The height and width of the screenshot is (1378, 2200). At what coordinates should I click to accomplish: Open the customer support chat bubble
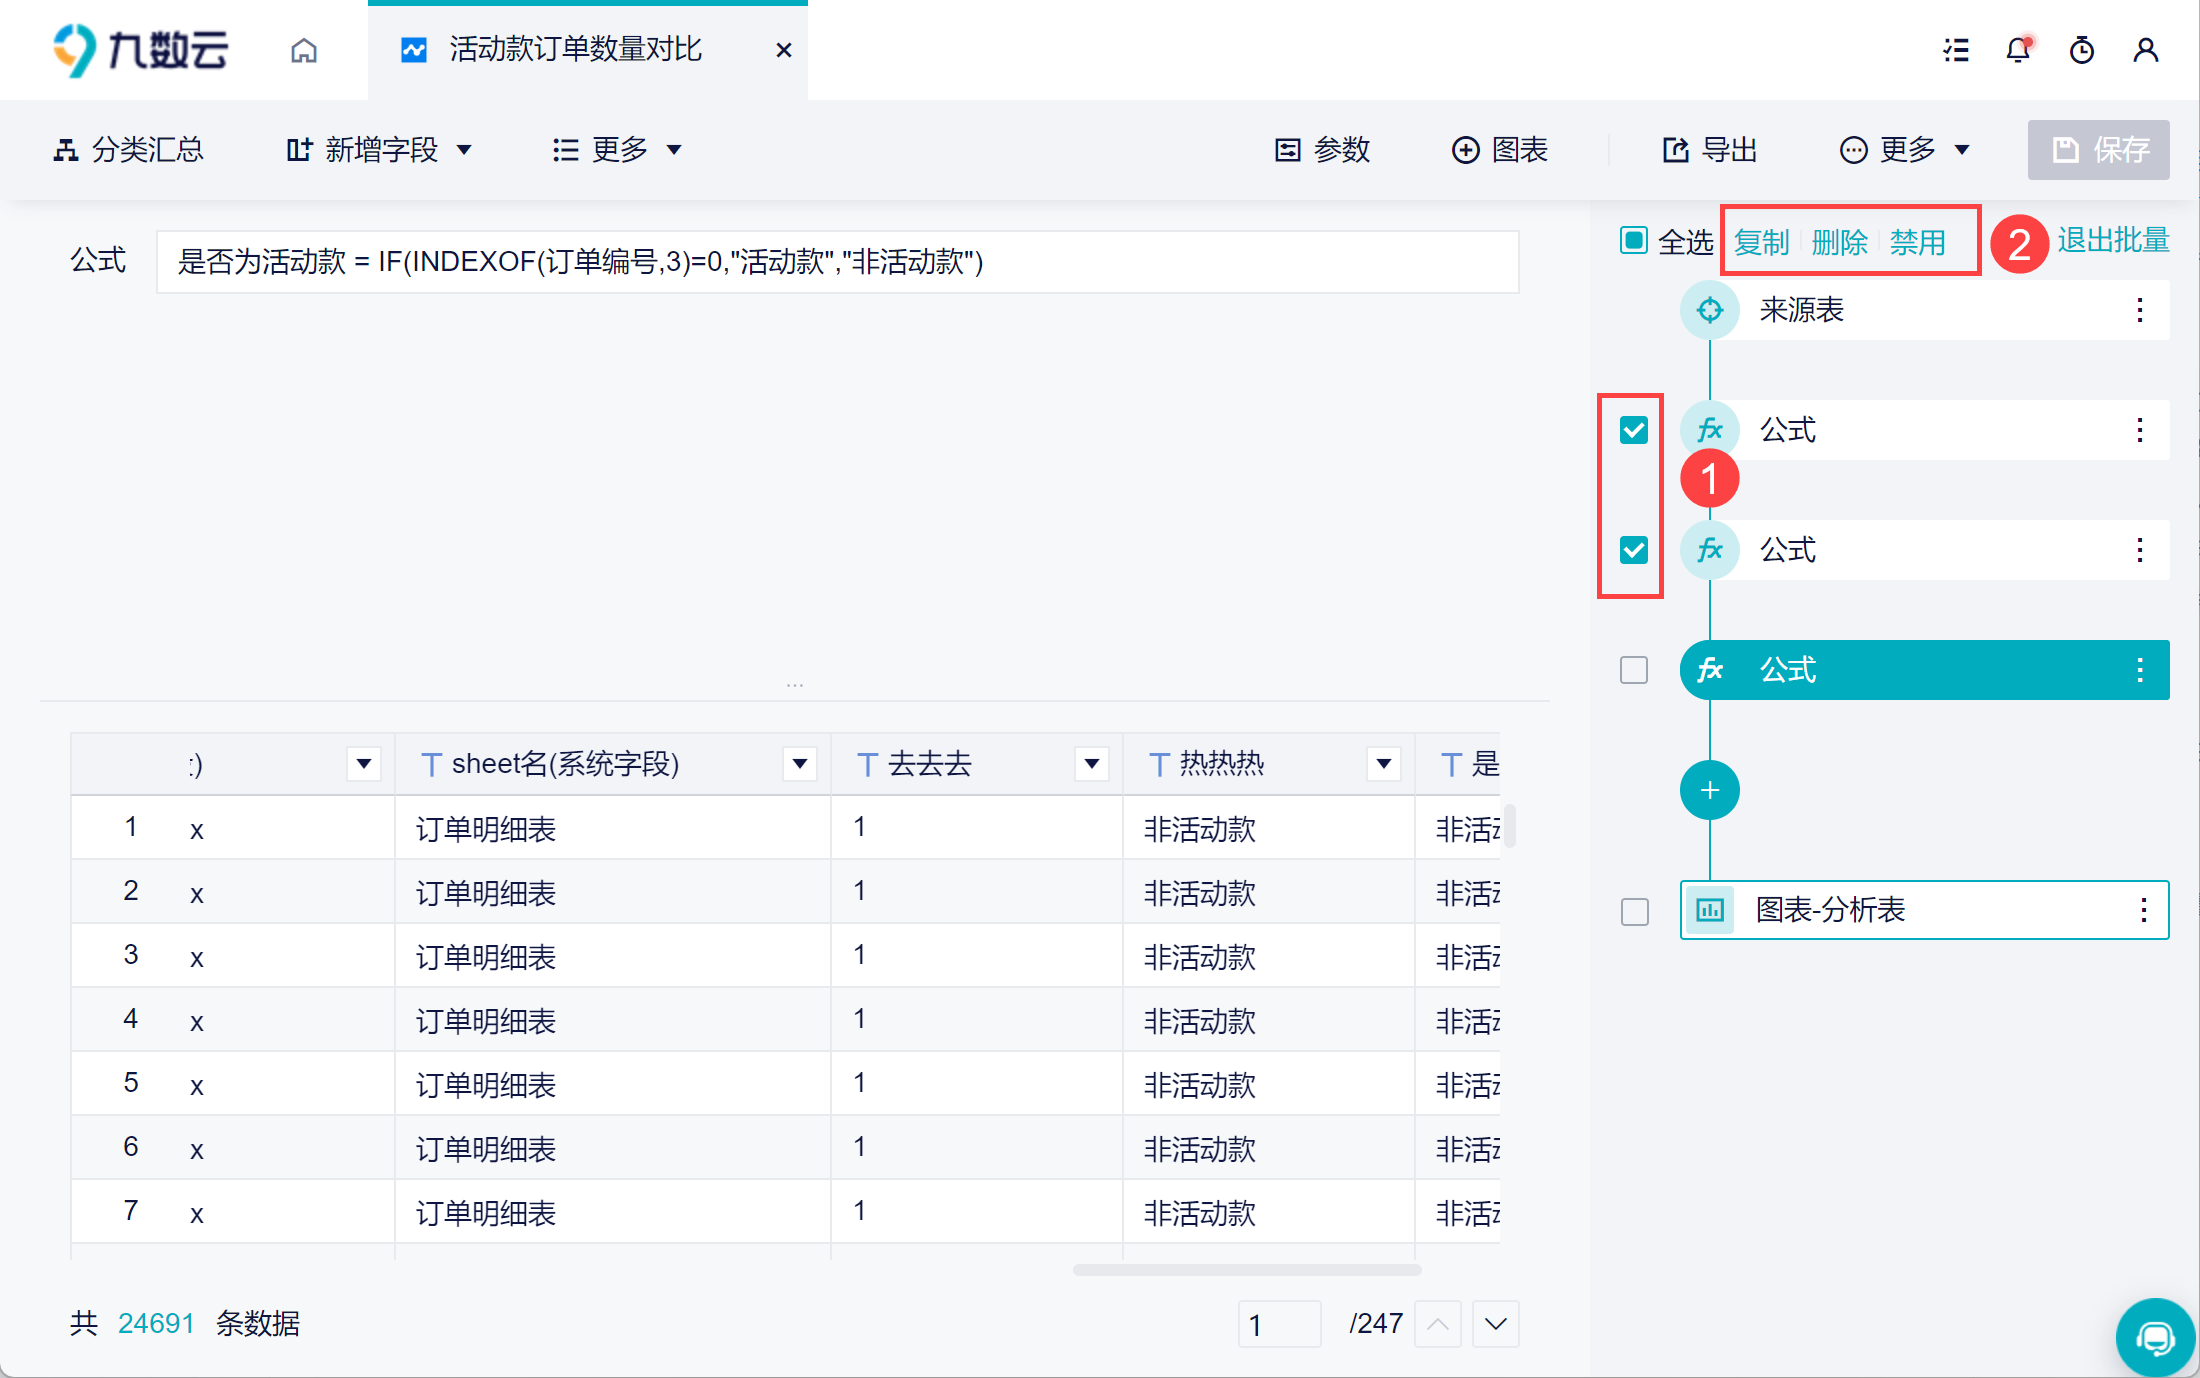(x=2155, y=1337)
